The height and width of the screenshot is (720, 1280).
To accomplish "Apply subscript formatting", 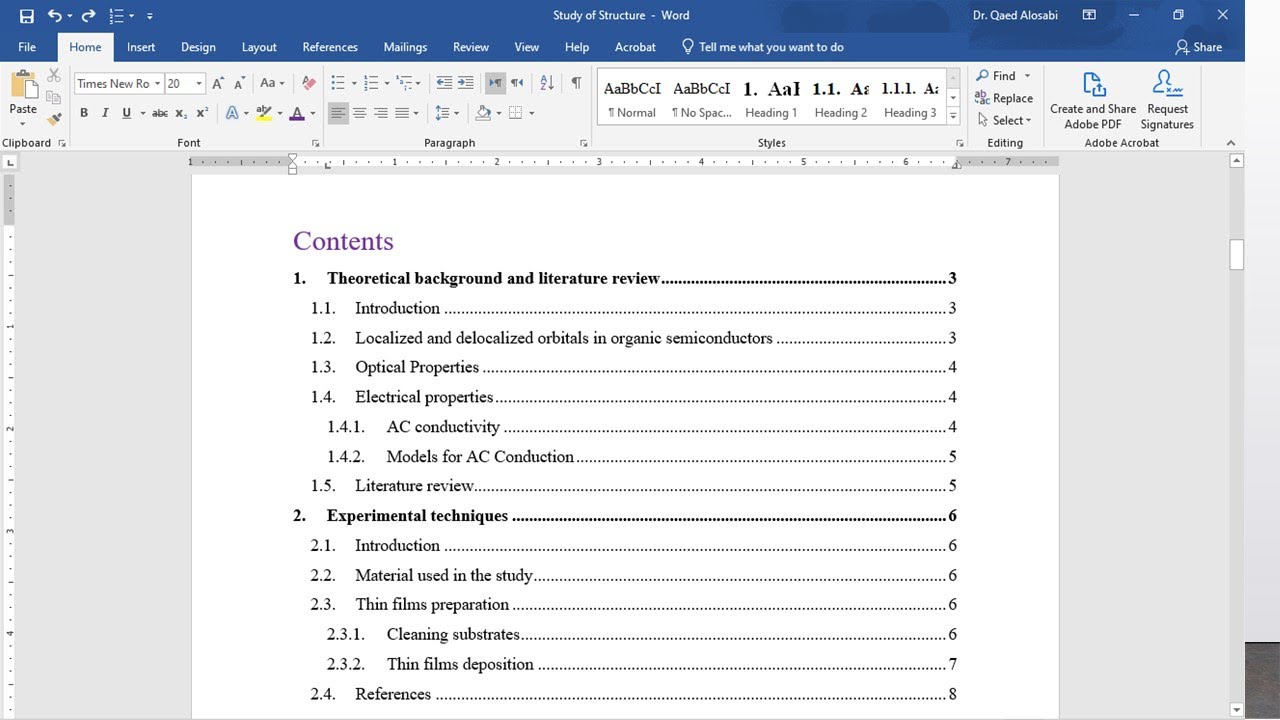I will (x=181, y=113).
